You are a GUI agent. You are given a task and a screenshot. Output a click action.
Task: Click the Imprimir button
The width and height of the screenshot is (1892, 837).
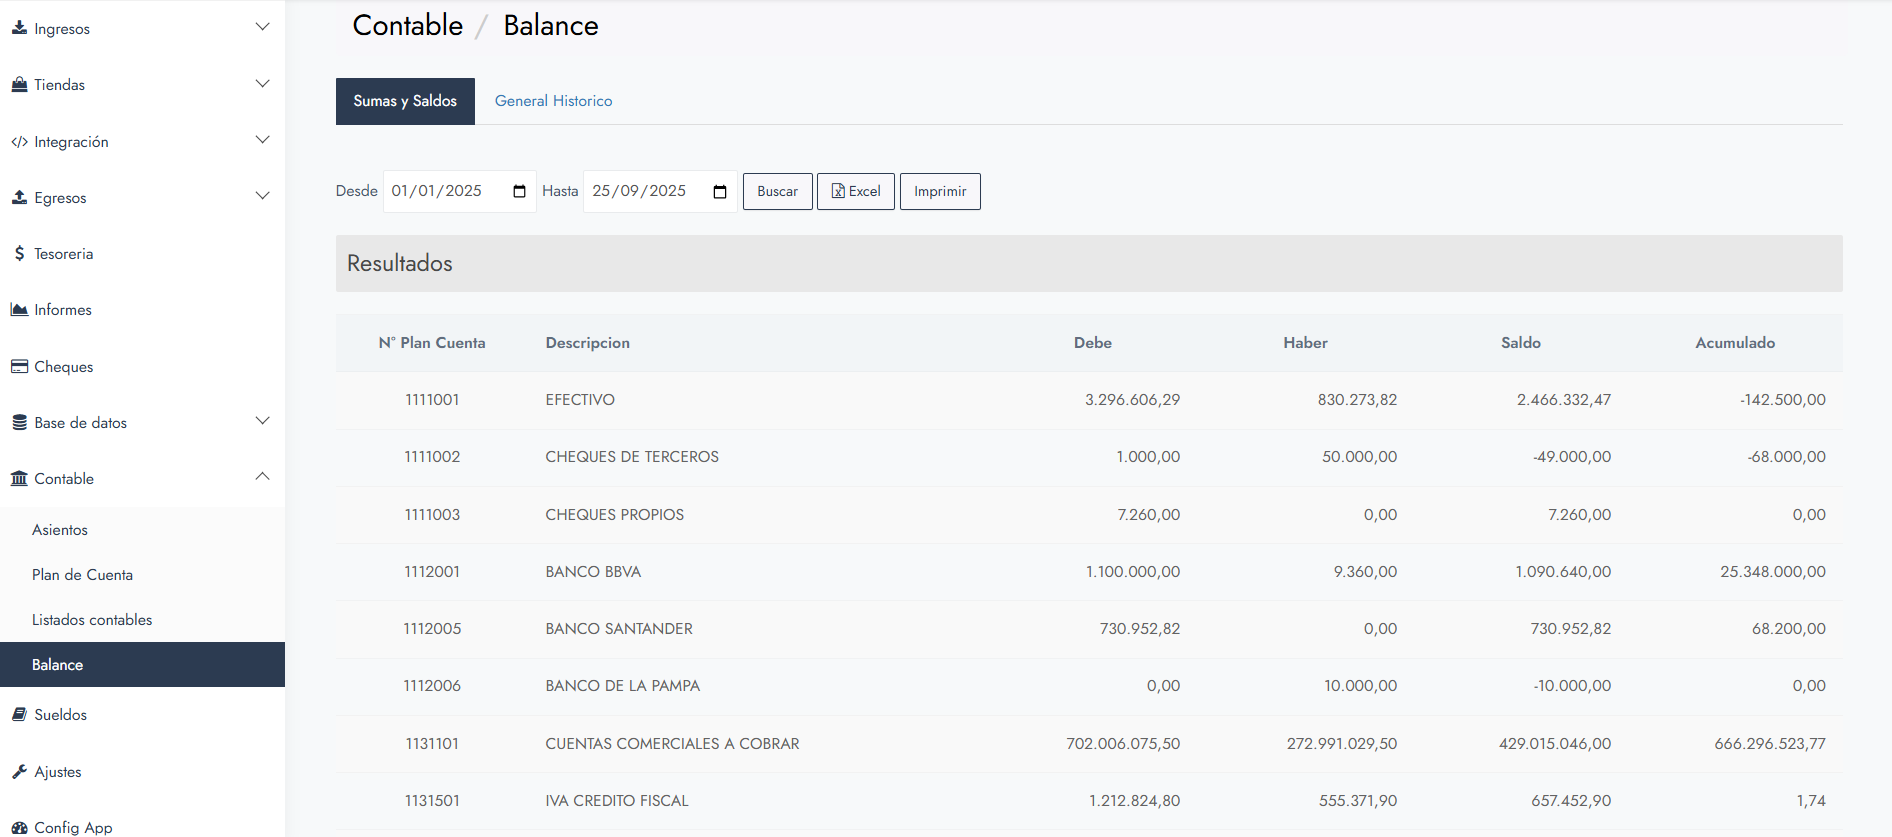[940, 191]
